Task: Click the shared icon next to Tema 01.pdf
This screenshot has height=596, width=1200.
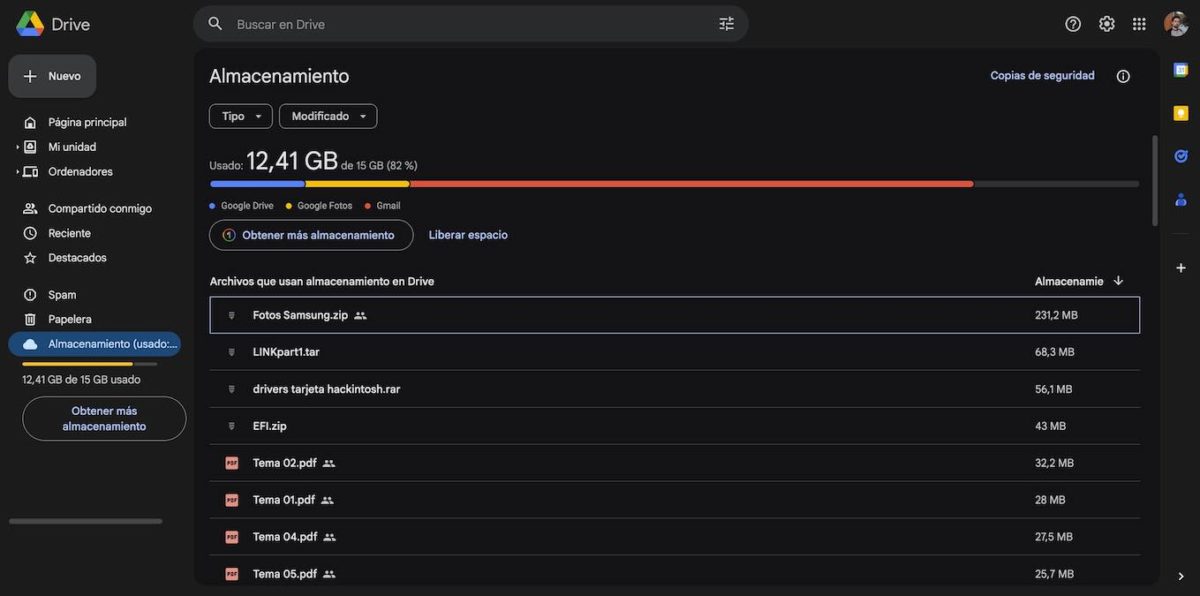Action: click(327, 500)
